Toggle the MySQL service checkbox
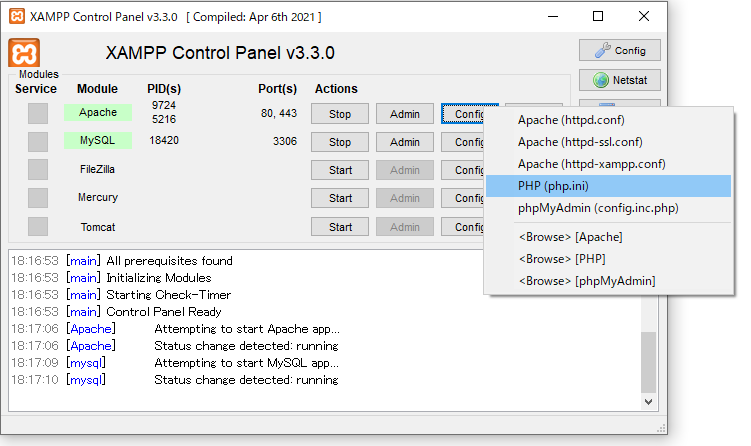 [x=38, y=142]
